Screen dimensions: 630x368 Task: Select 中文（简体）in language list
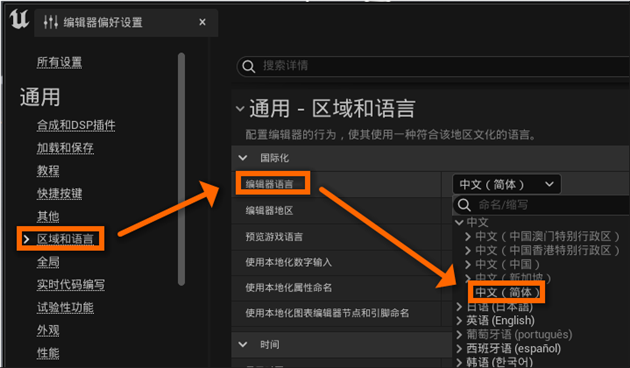(507, 292)
